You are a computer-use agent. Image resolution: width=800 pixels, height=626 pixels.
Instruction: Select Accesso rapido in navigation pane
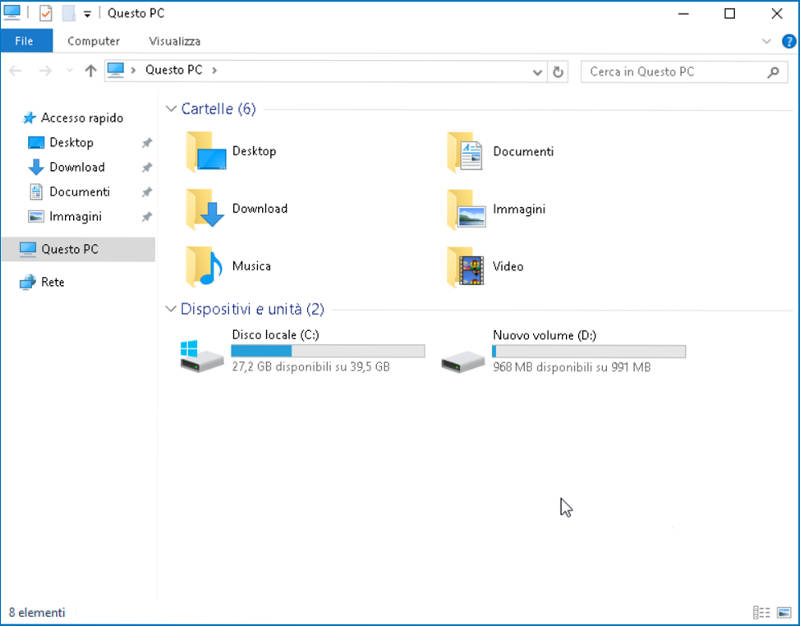coord(73,118)
